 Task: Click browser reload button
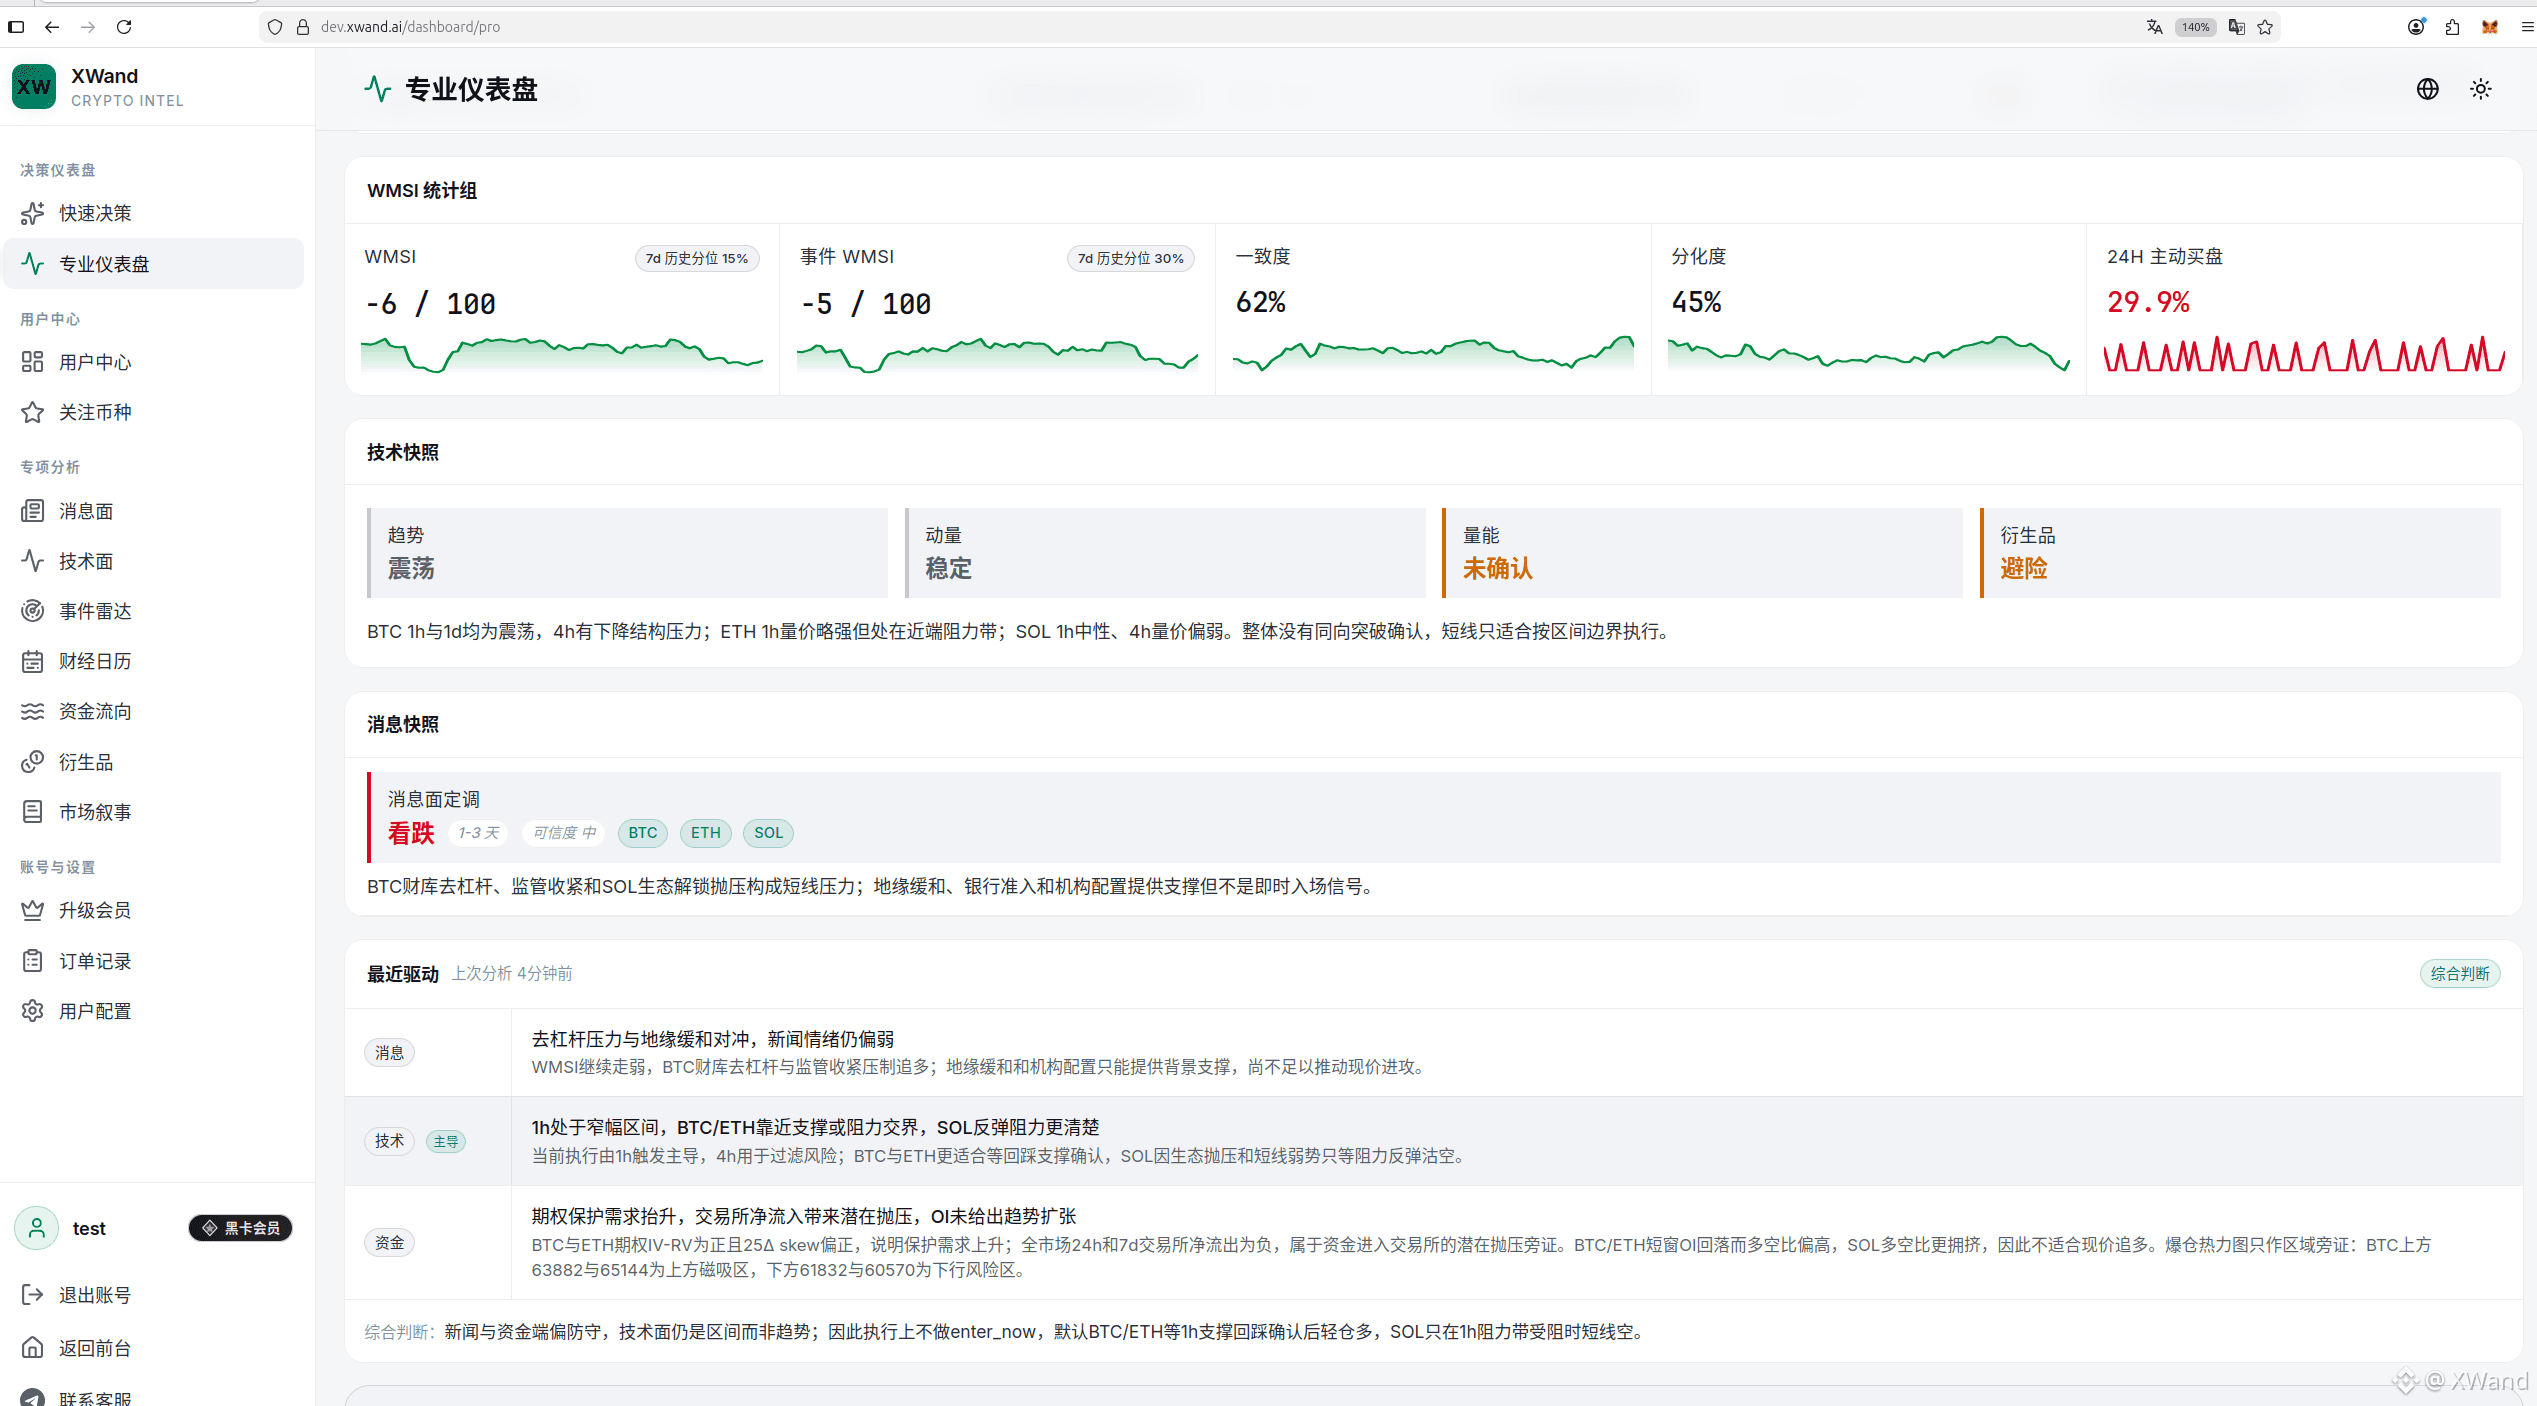pyautogui.click(x=124, y=27)
